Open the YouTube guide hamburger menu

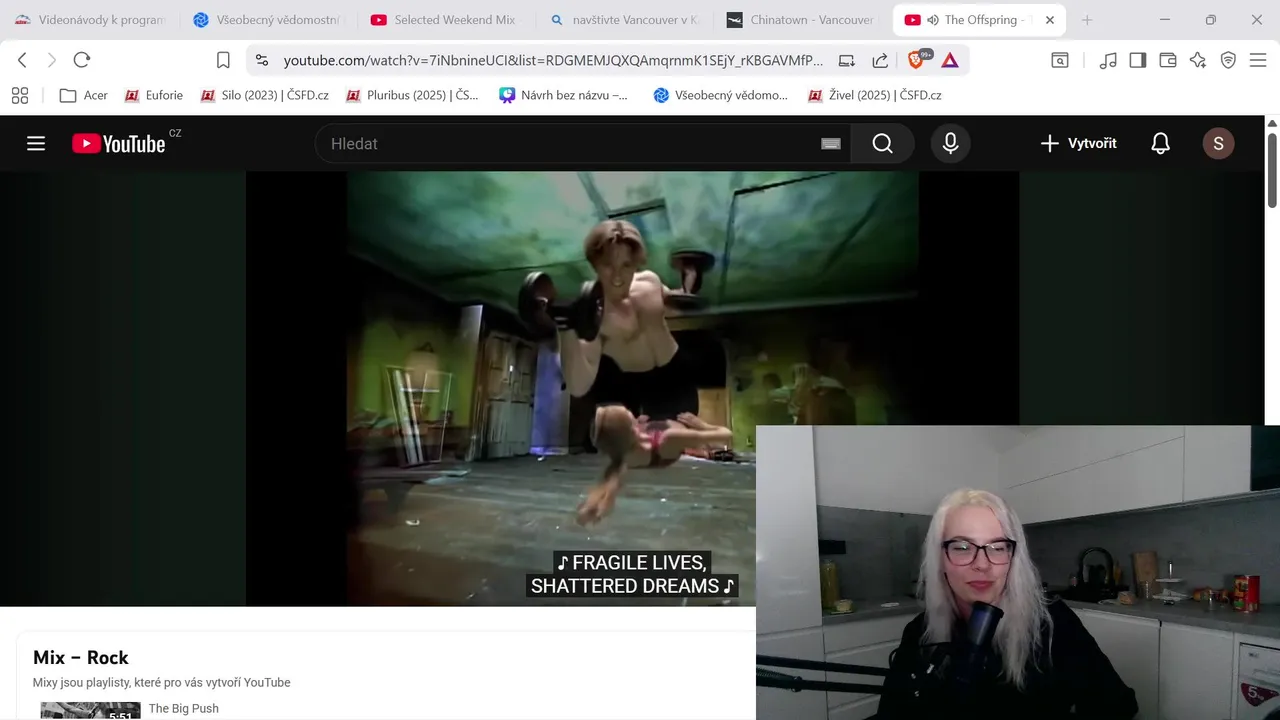coord(36,143)
